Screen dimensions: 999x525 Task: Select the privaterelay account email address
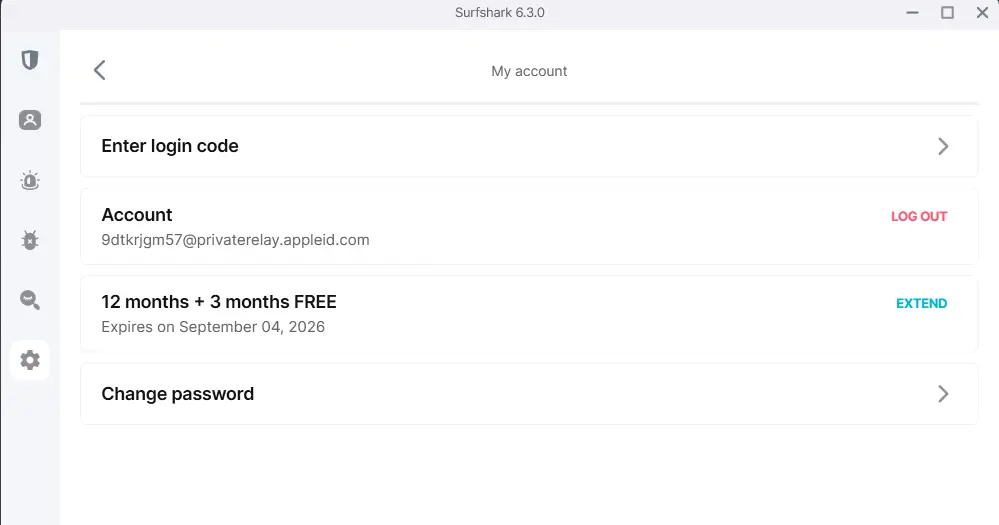tap(235, 240)
